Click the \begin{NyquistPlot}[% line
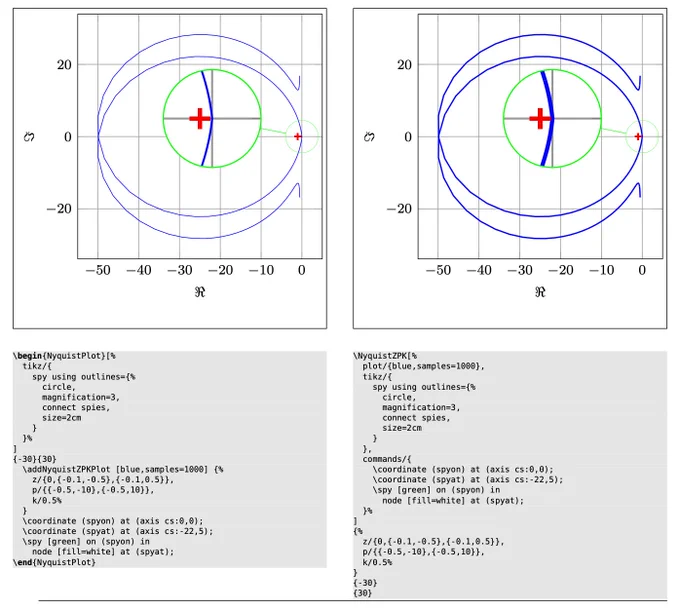680x610 pixels. pos(65,356)
